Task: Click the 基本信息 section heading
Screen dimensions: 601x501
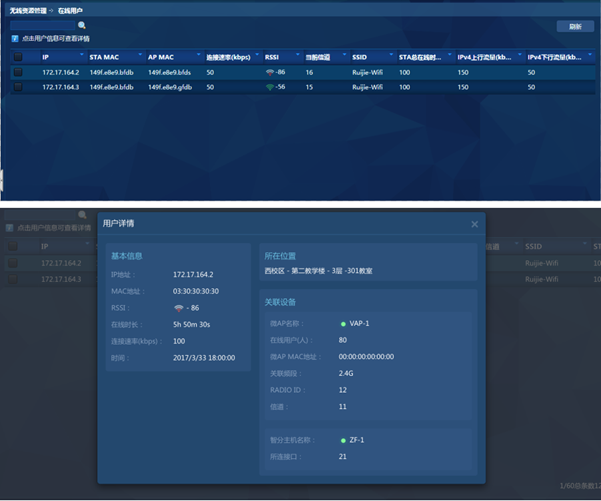Action: point(126,256)
